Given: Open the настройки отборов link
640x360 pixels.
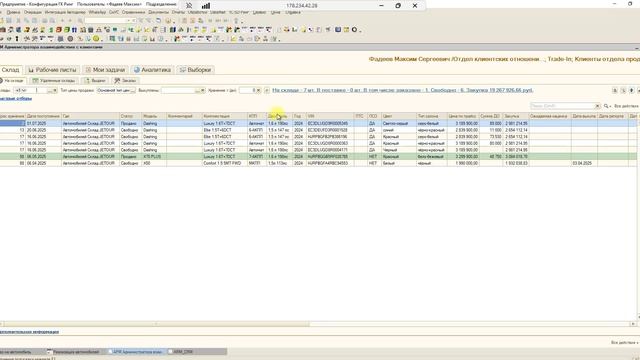Looking at the screenshot, I should coord(16,98).
